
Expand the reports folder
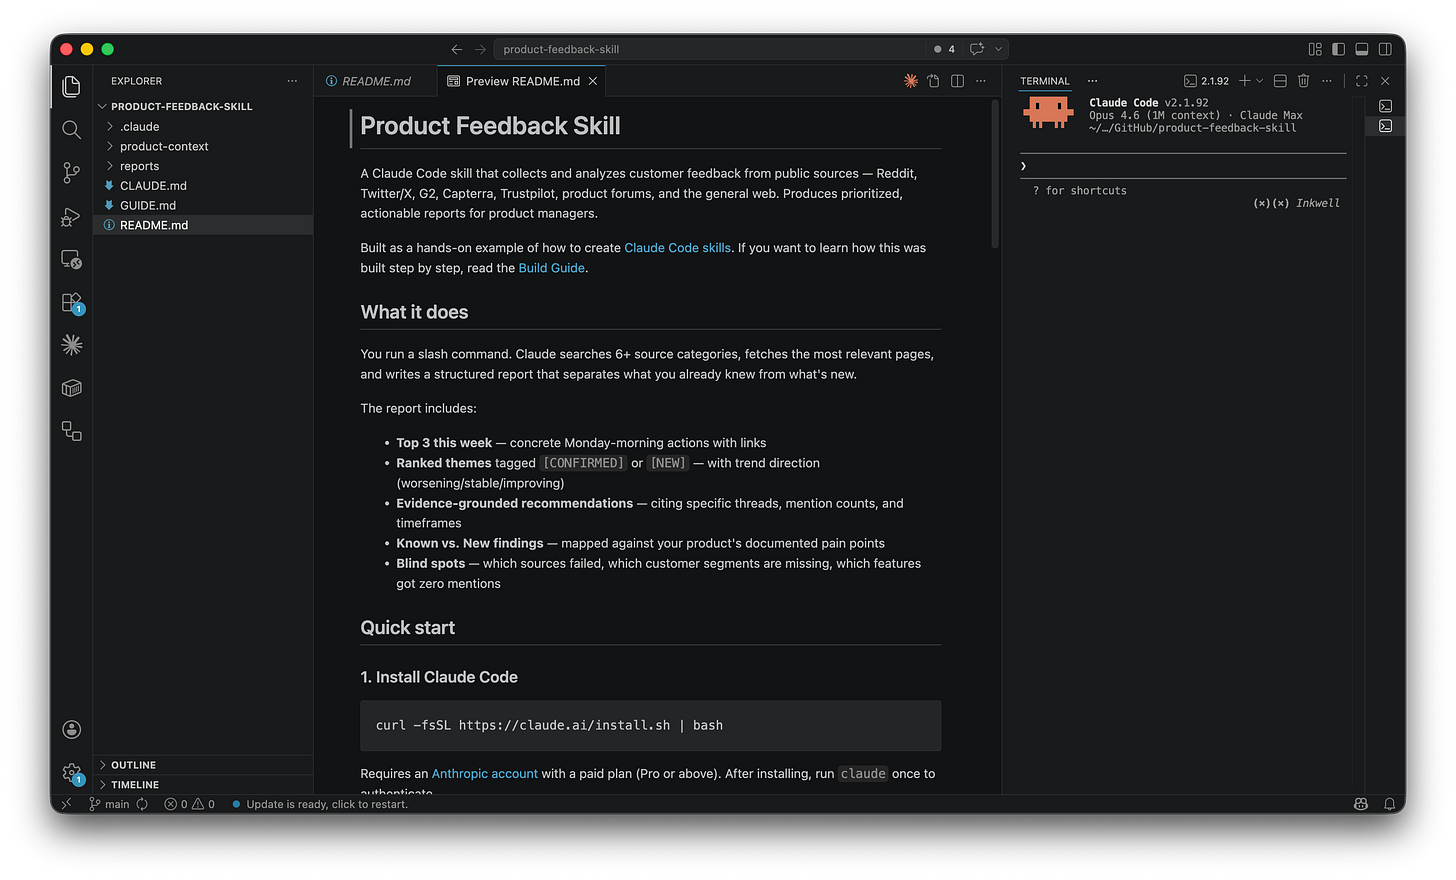pyautogui.click(x=140, y=165)
